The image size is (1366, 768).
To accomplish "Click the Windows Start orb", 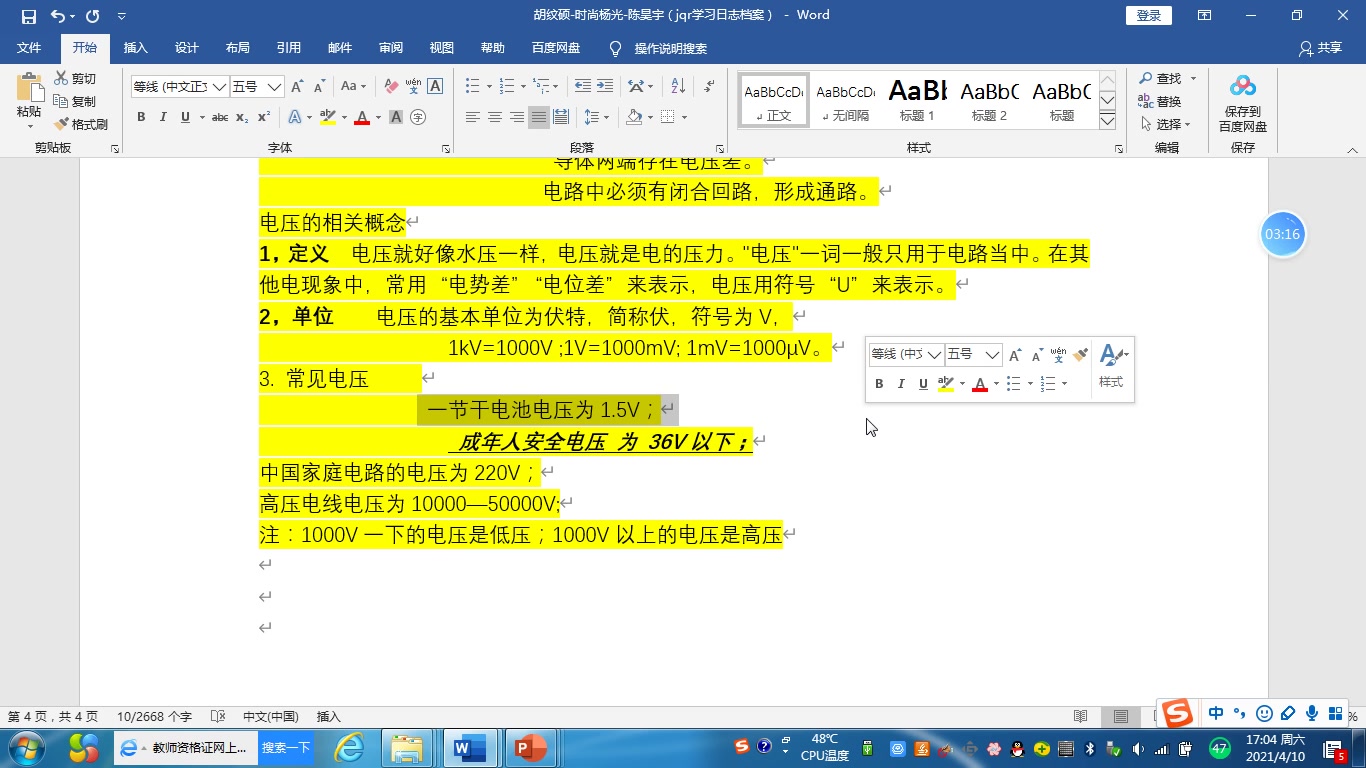I will [x=26, y=748].
